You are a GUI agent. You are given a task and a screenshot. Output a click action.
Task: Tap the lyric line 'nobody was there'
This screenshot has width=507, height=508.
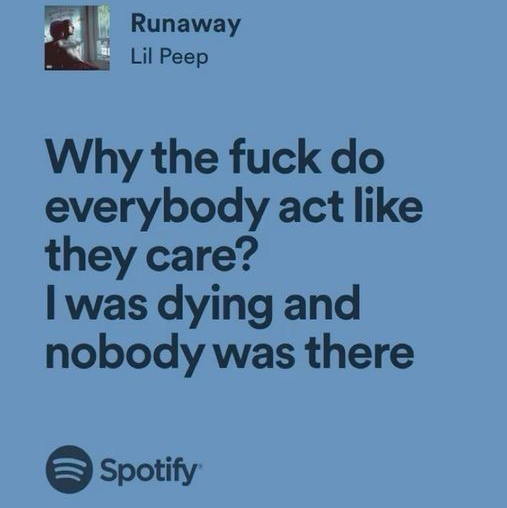point(230,354)
